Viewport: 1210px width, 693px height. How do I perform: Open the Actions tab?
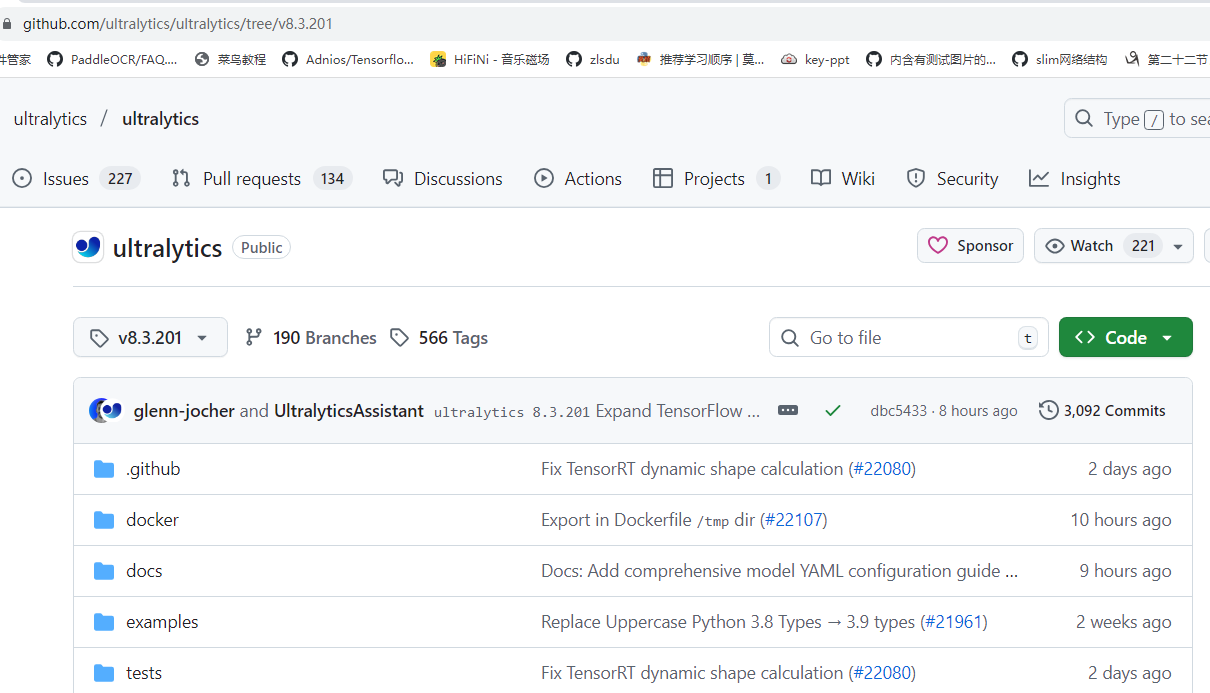click(x=578, y=179)
